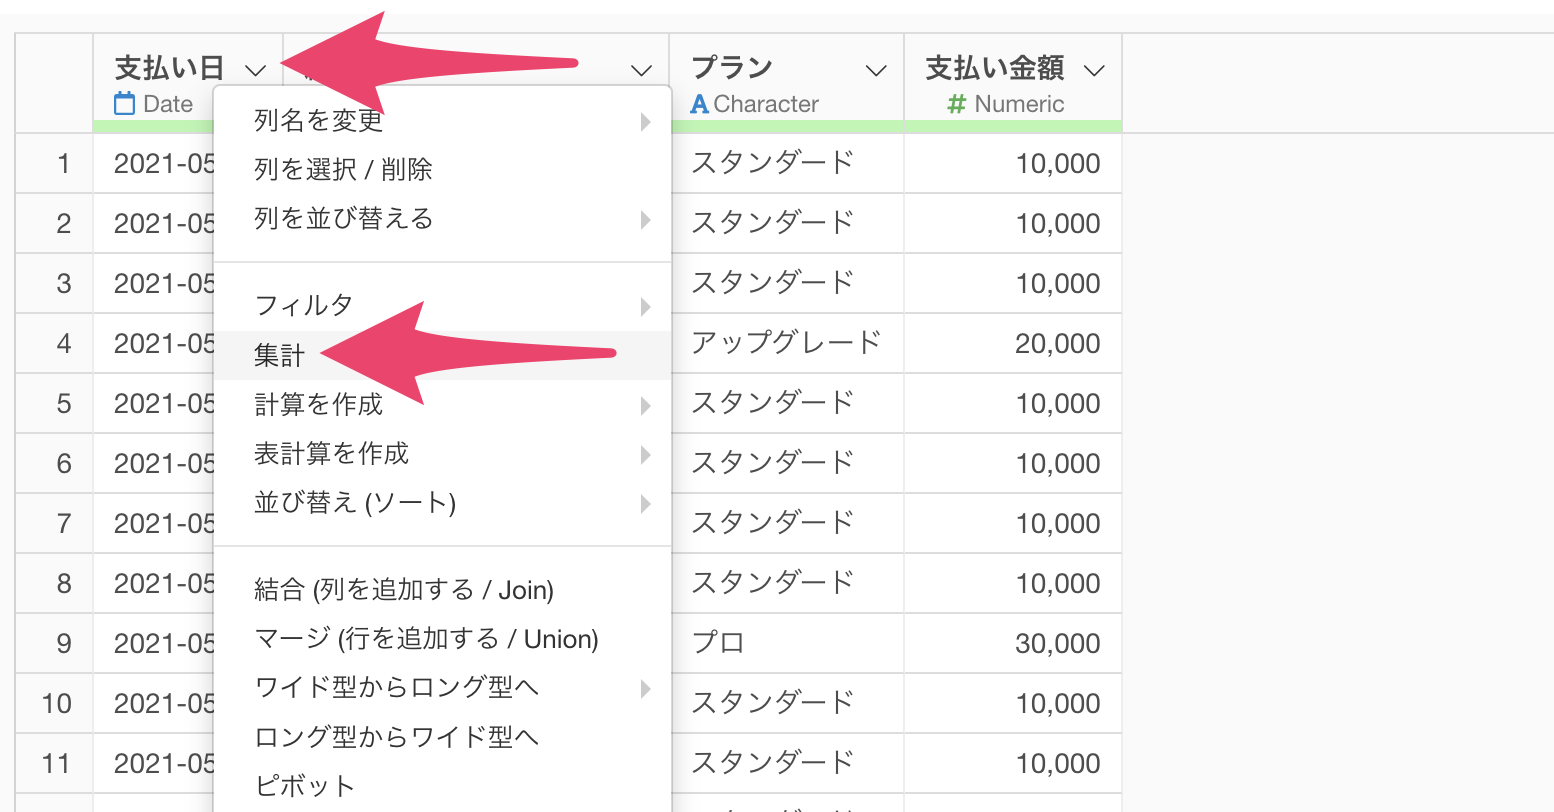The height and width of the screenshot is (812, 1554).
Task: Click the アップグレード cell in row 4
Action: [787, 343]
